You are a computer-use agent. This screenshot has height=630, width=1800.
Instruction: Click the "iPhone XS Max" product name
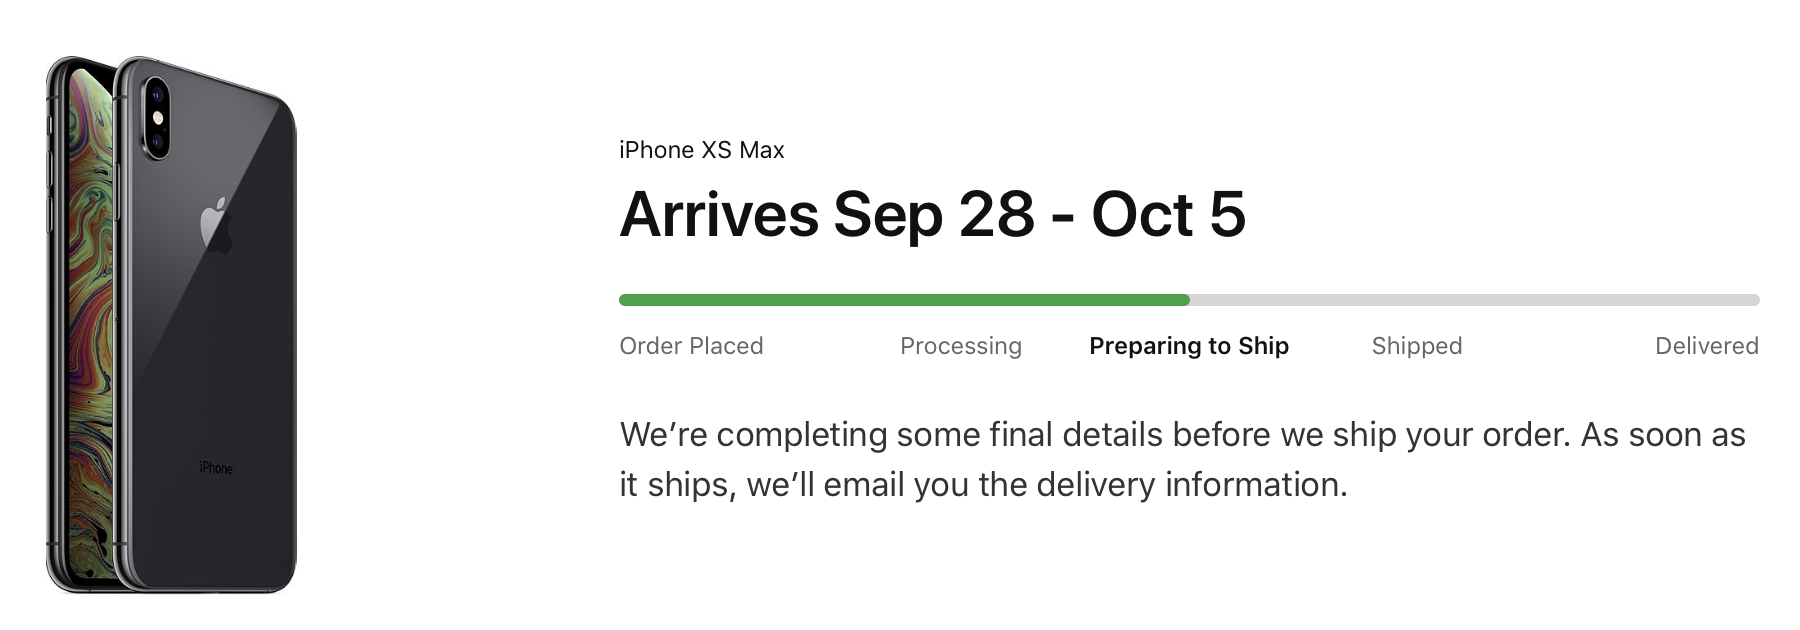pyautogui.click(x=701, y=150)
